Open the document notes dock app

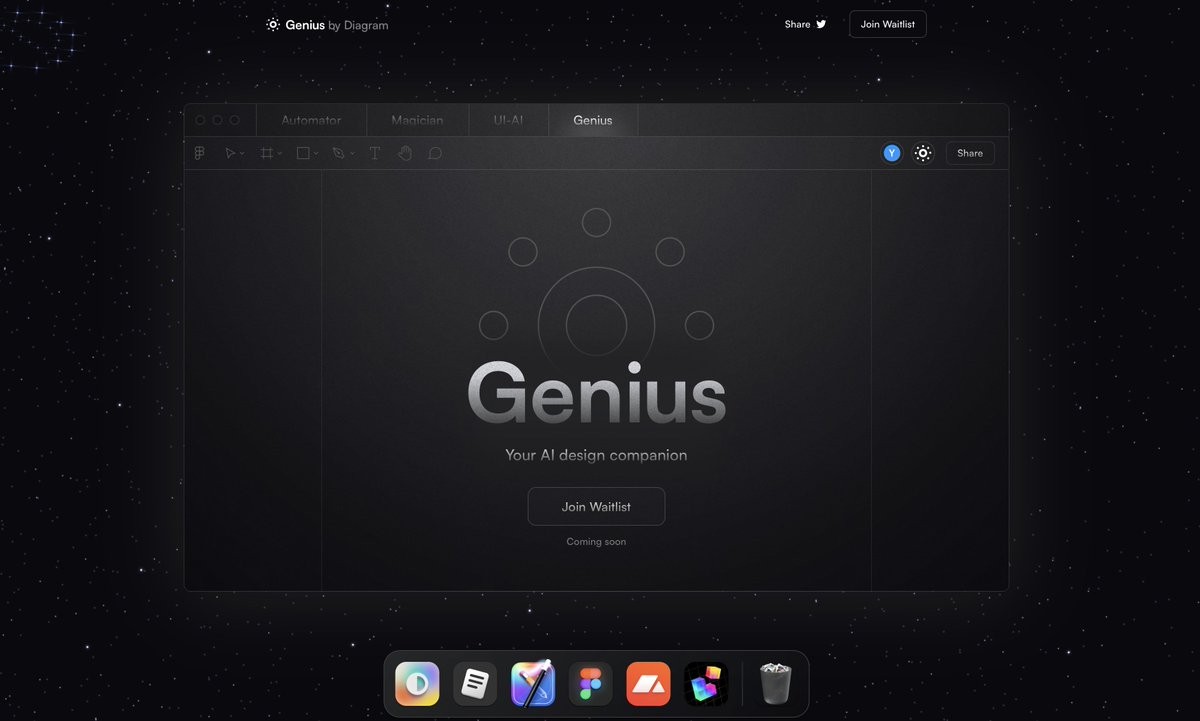(475, 684)
